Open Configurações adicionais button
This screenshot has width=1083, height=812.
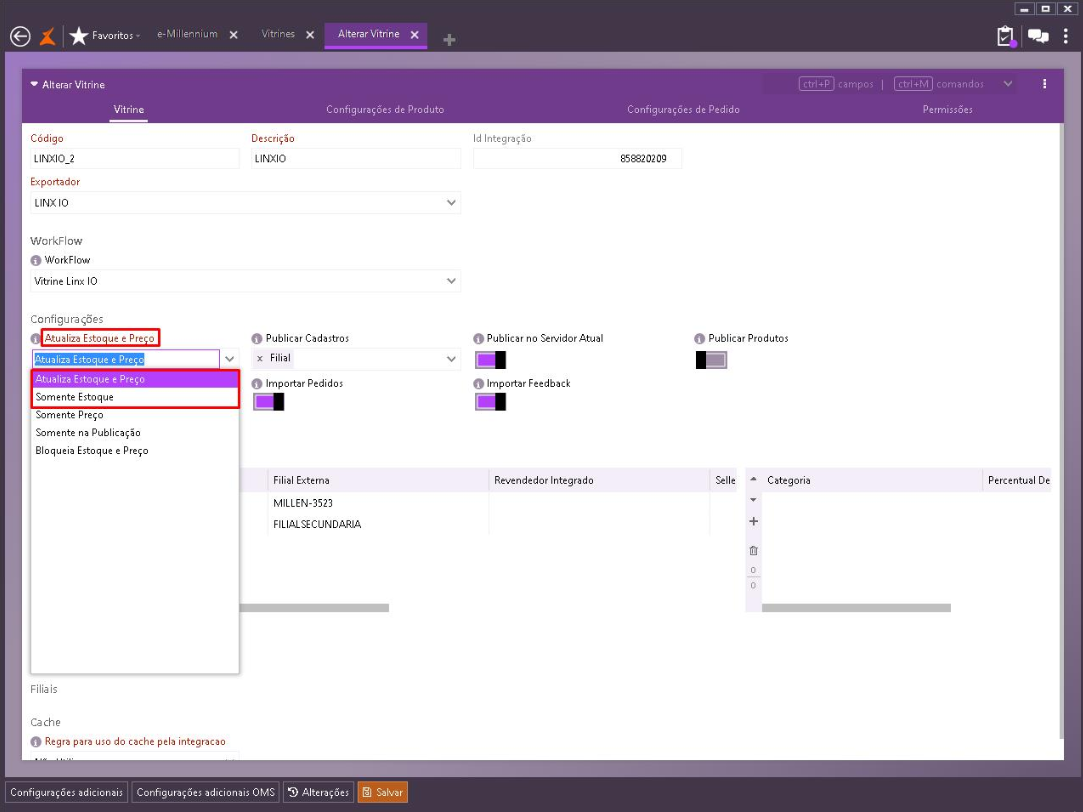coord(66,792)
